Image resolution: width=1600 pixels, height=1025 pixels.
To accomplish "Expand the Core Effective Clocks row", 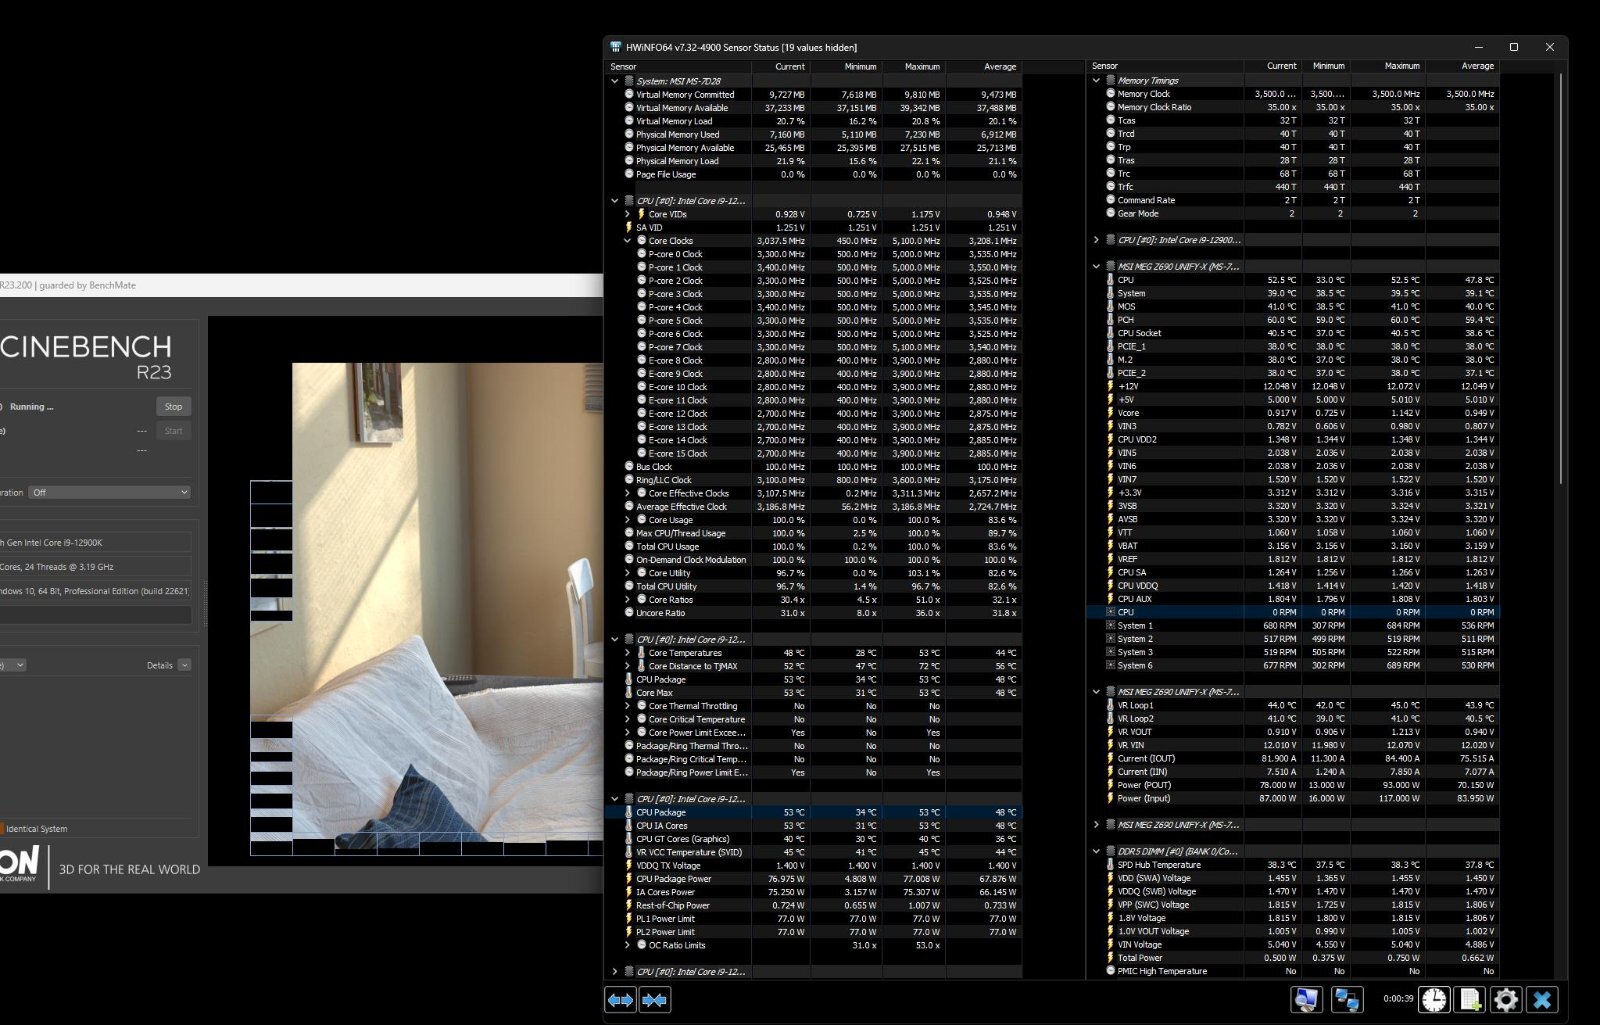I will [x=627, y=494].
